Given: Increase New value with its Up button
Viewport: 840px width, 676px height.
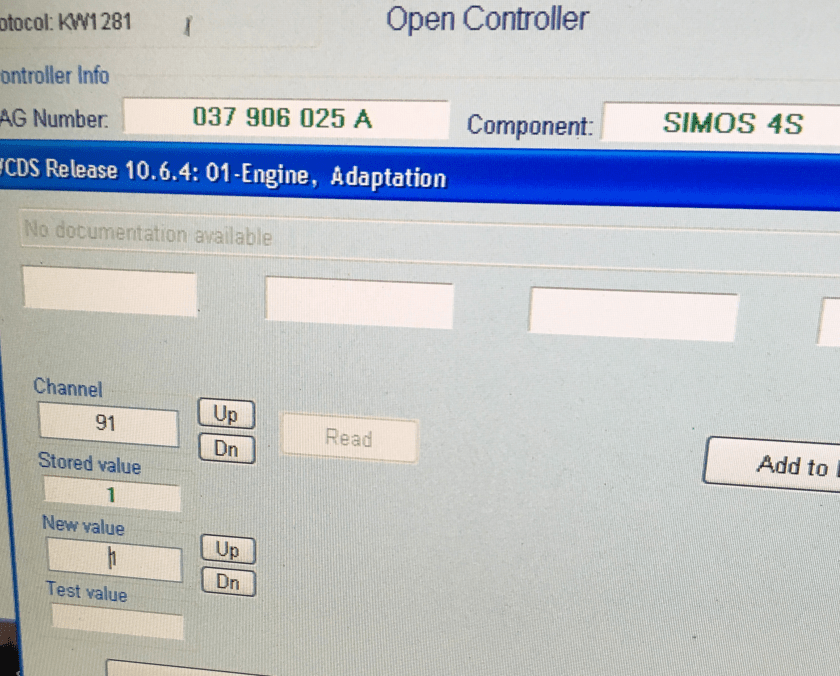Looking at the screenshot, I should [228, 550].
